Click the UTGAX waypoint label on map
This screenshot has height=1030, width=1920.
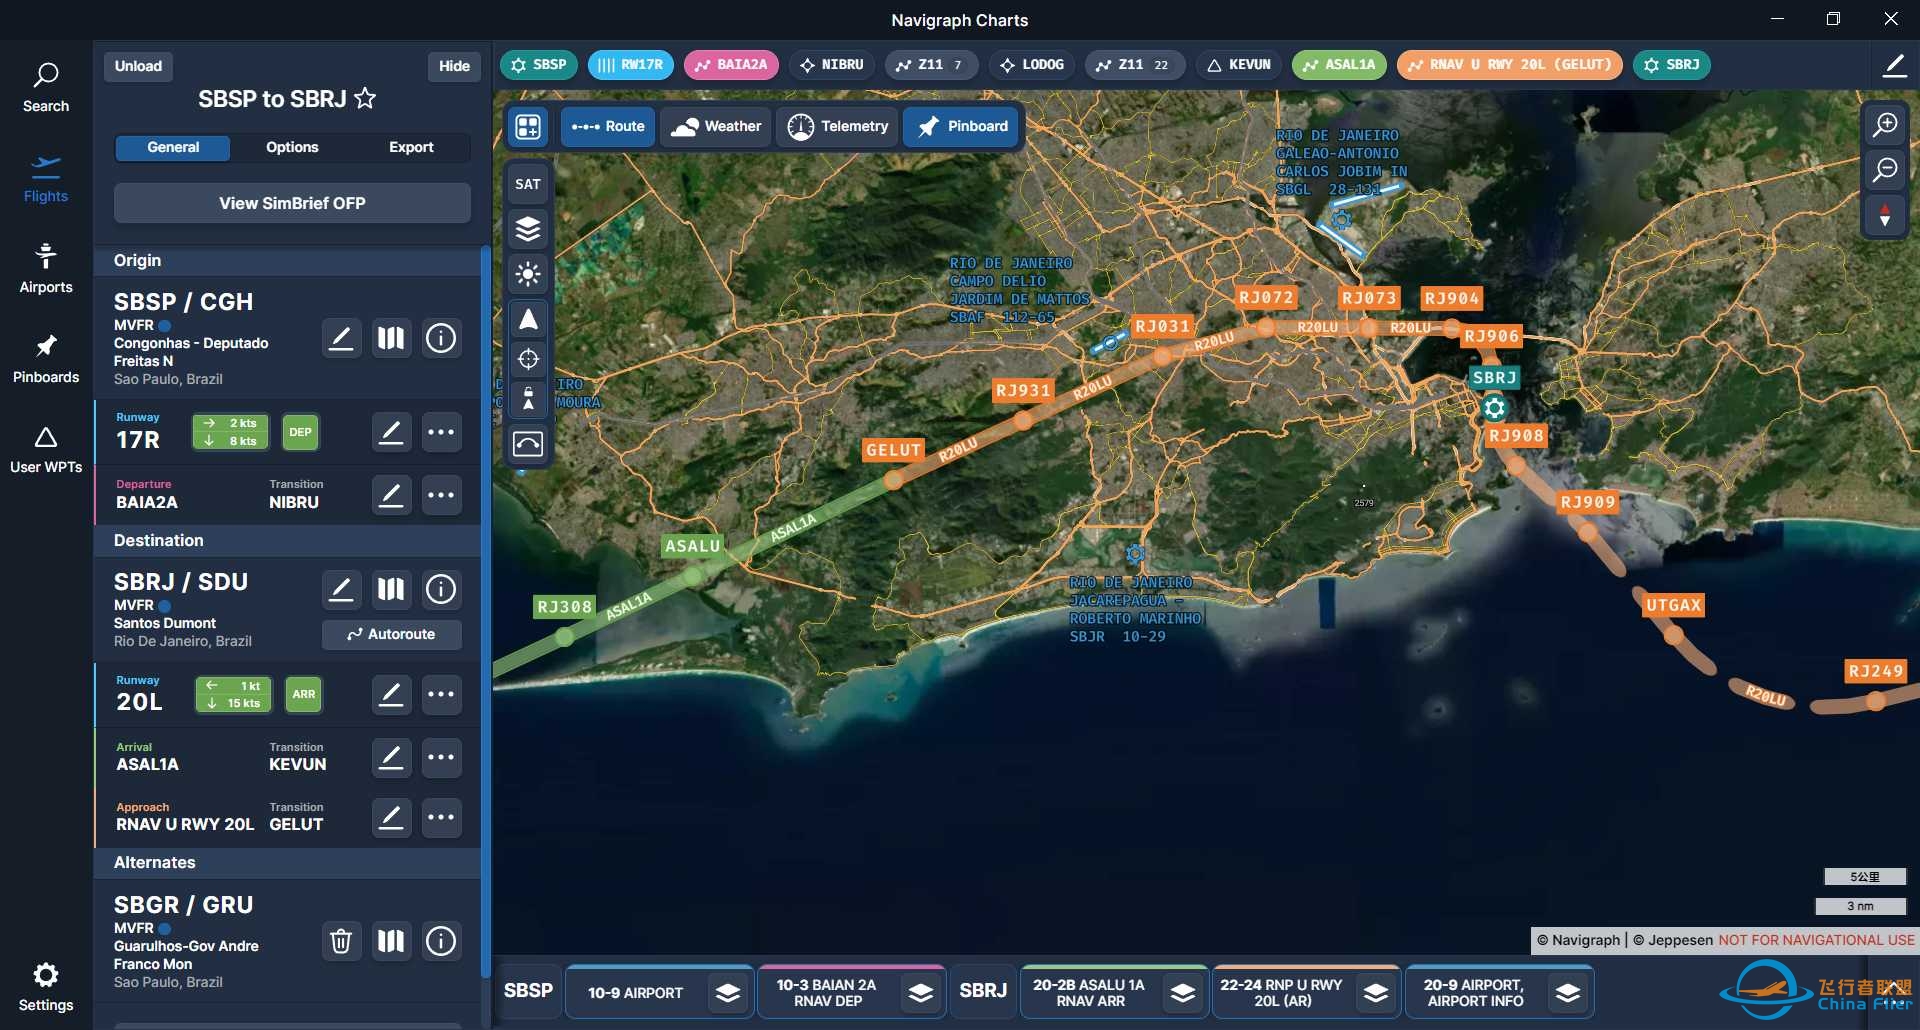click(x=1673, y=605)
